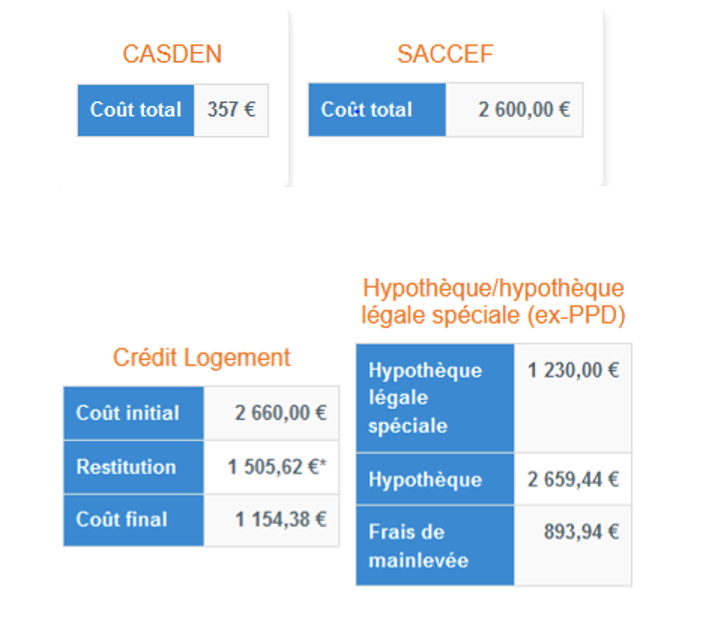Select the SACCEF Coût total label
Screen dimensions: 716x624
coord(377,110)
